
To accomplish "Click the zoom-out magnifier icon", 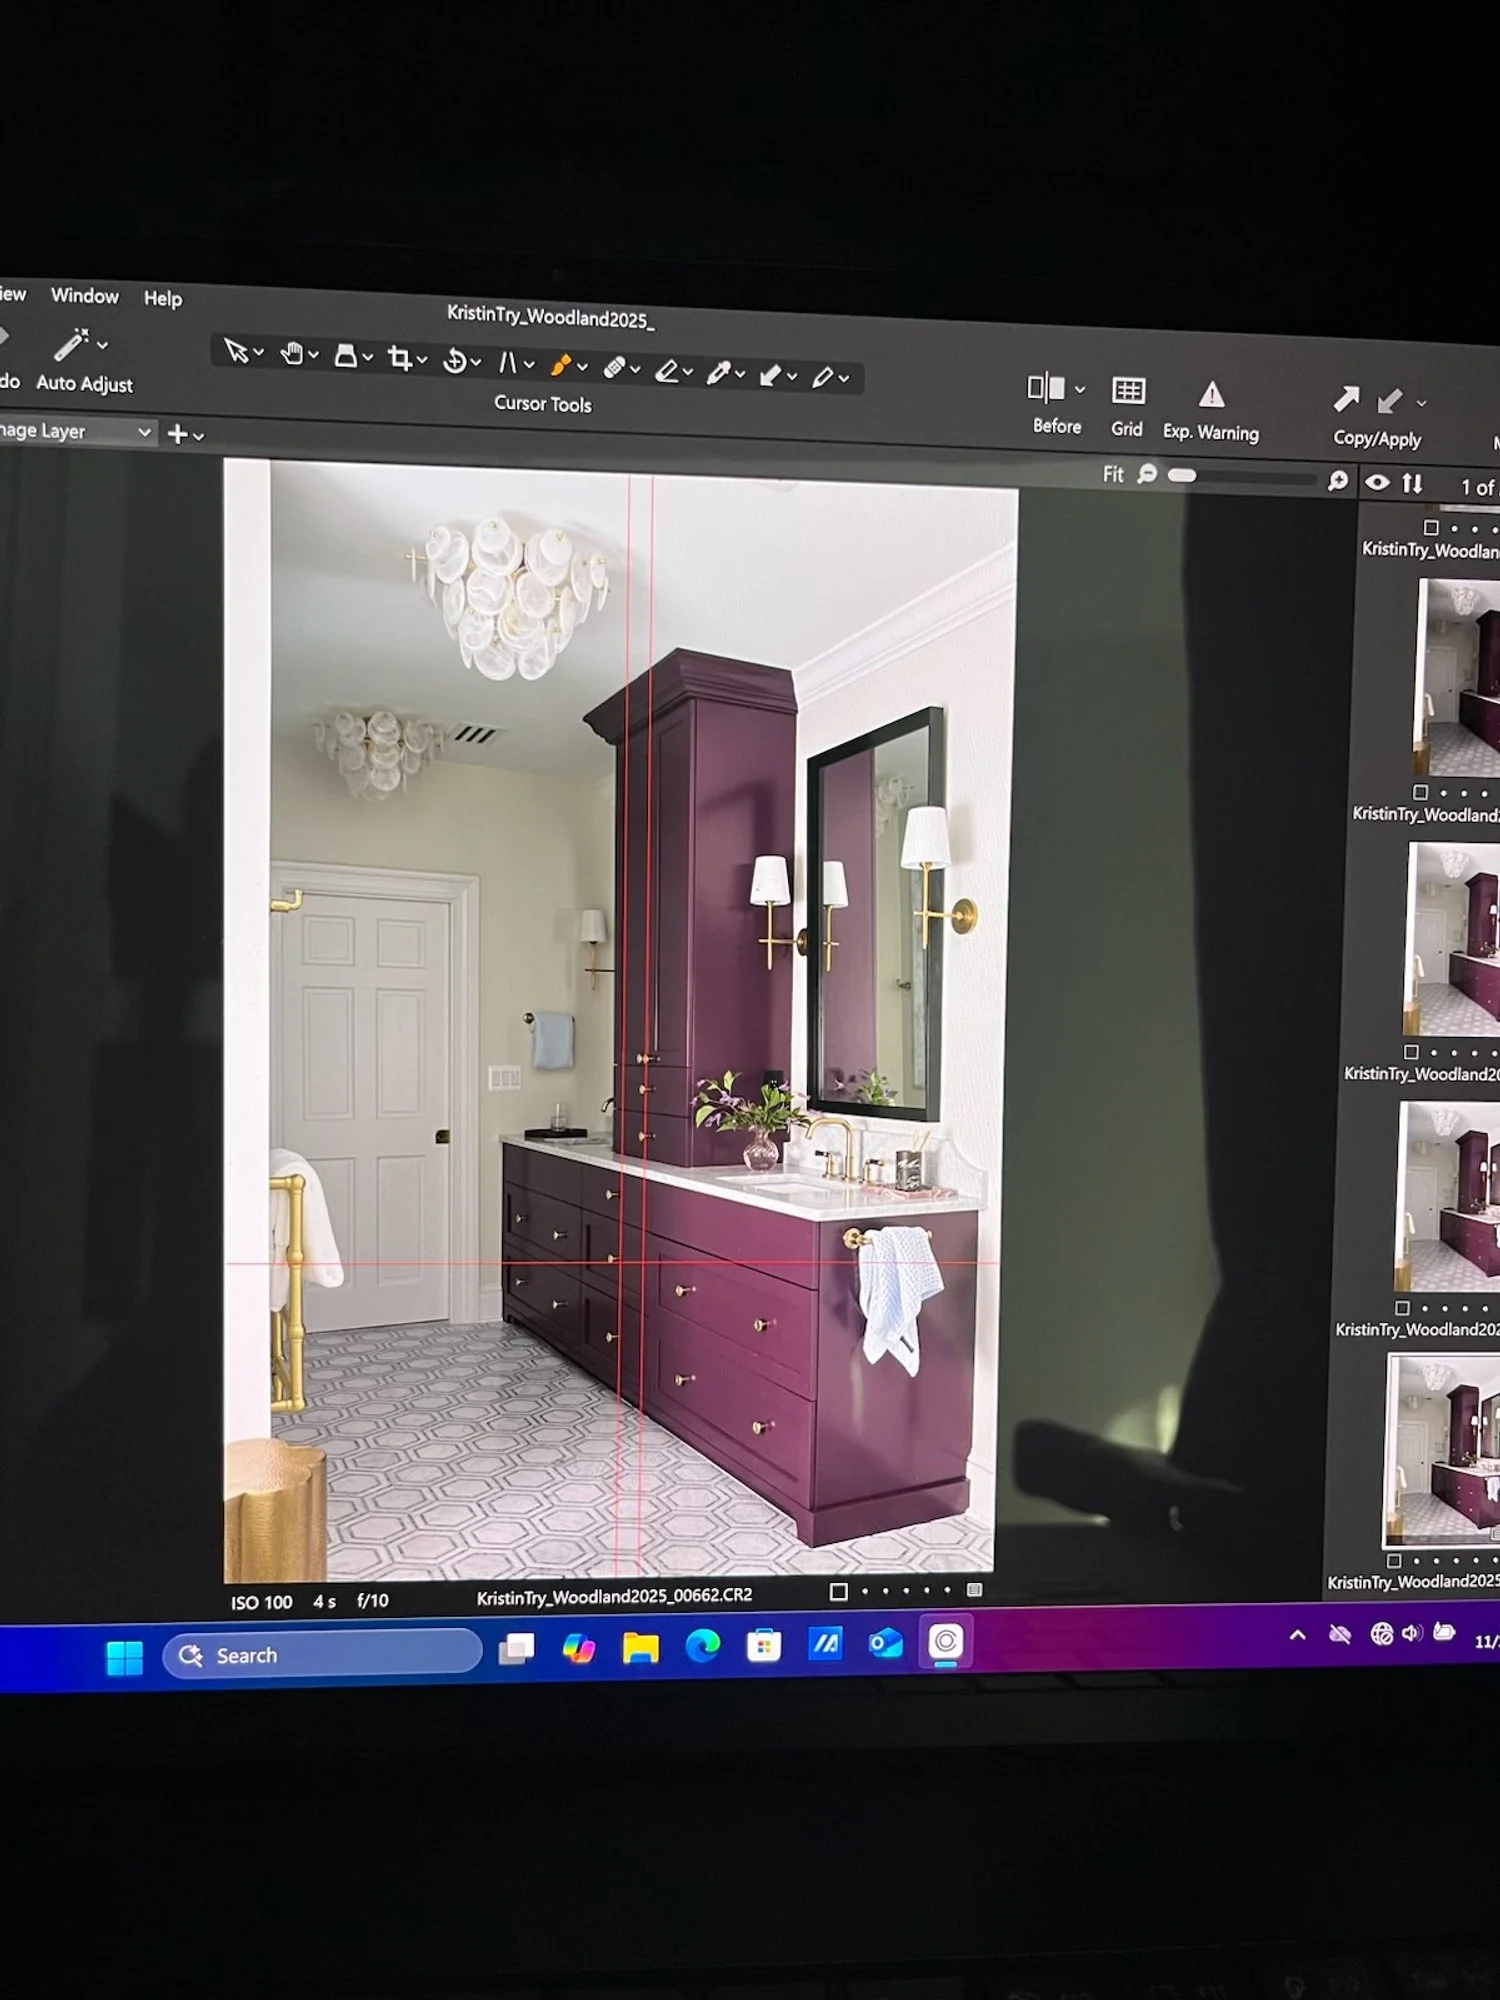I will (1148, 473).
